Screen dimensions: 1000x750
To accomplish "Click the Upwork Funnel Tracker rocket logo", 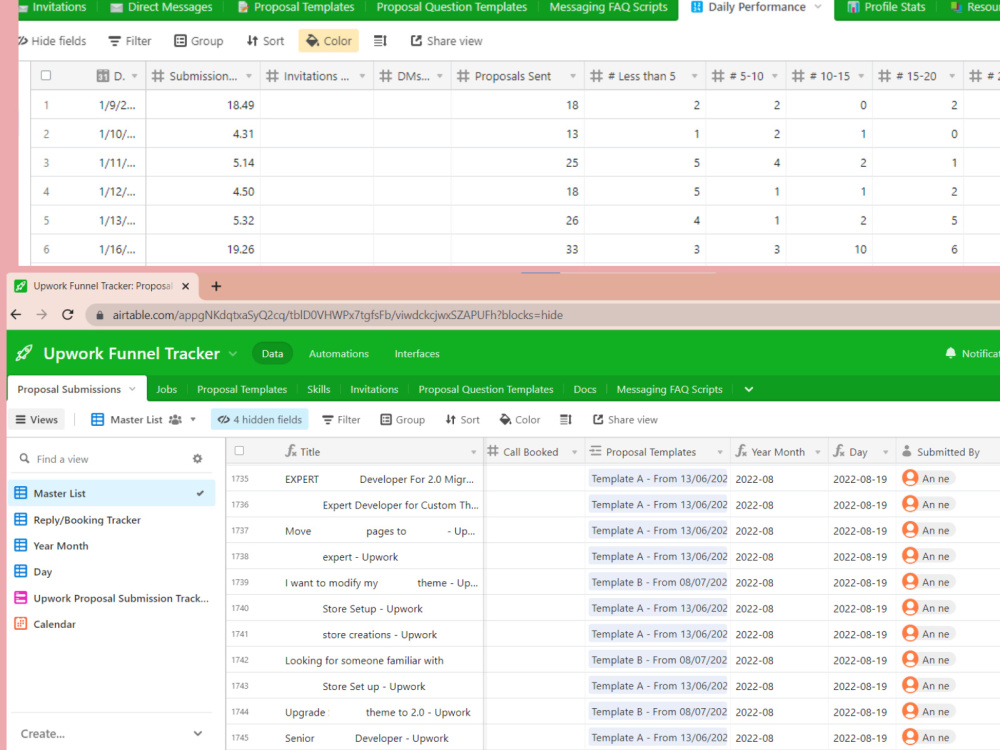I will tap(24, 353).
